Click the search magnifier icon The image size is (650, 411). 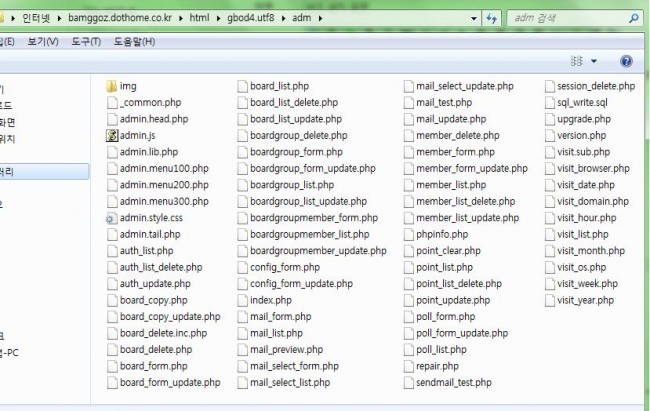coord(633,18)
